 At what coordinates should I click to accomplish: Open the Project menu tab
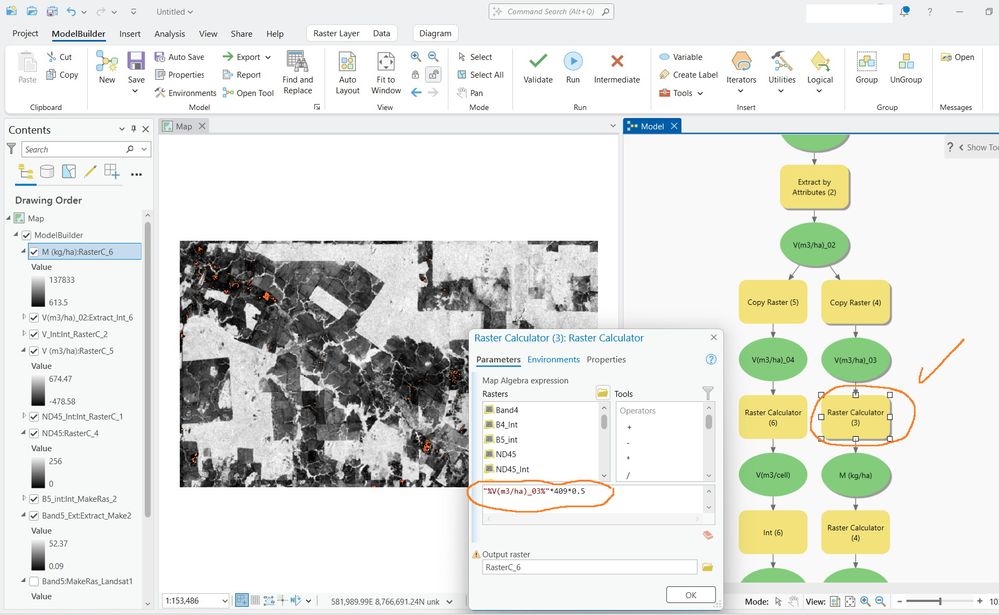(25, 33)
